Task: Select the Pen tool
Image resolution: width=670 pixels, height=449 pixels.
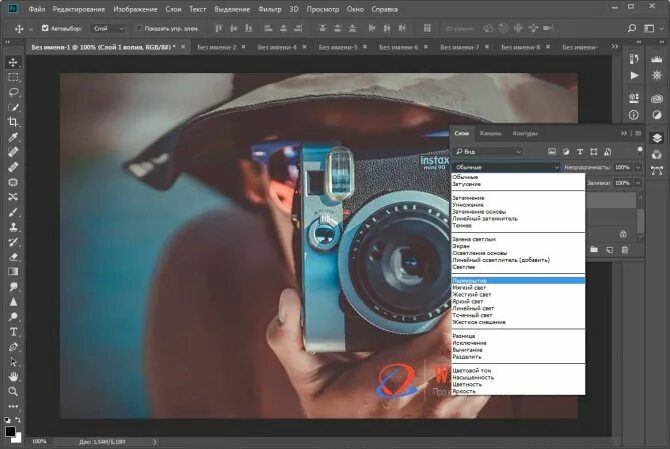Action: click(13, 347)
